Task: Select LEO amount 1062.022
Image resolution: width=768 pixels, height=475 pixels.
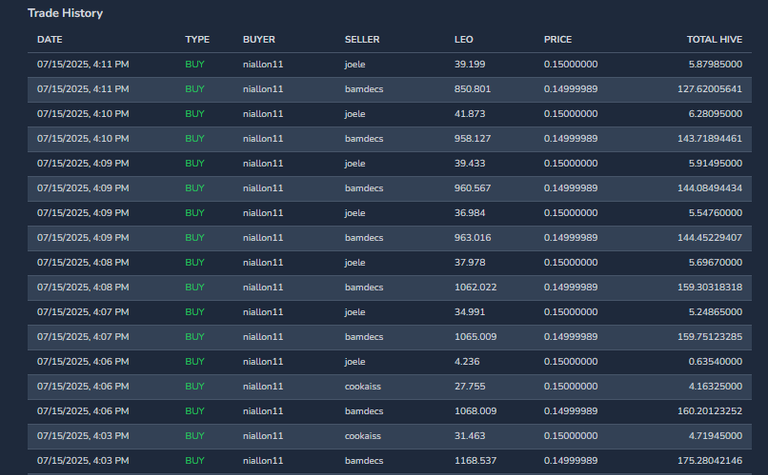Action: click(x=476, y=287)
